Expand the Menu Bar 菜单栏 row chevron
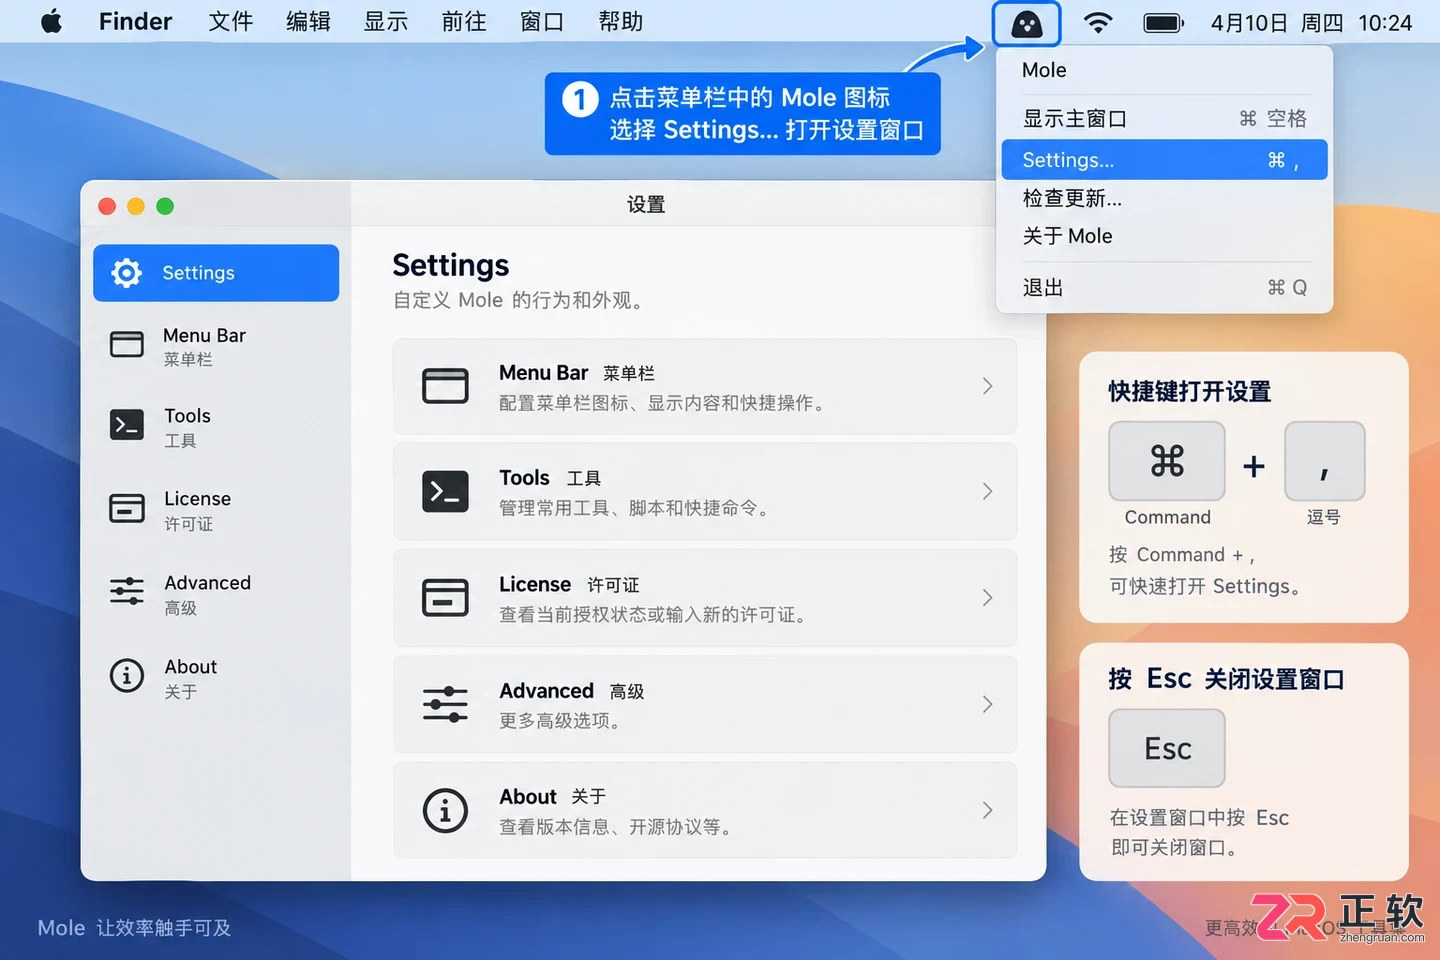Screen dimensions: 1440x960 (x=987, y=386)
